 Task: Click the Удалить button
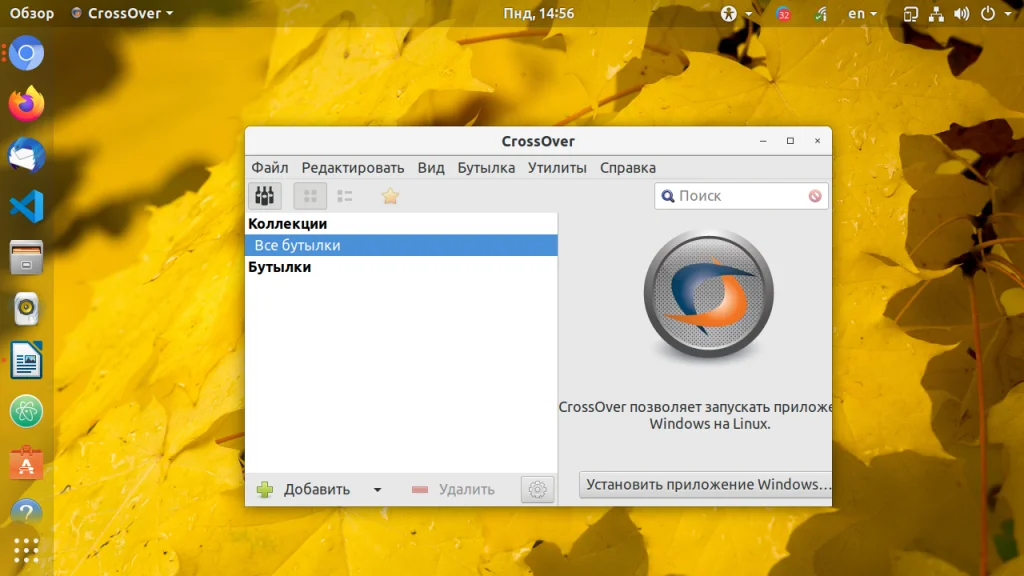(x=453, y=489)
